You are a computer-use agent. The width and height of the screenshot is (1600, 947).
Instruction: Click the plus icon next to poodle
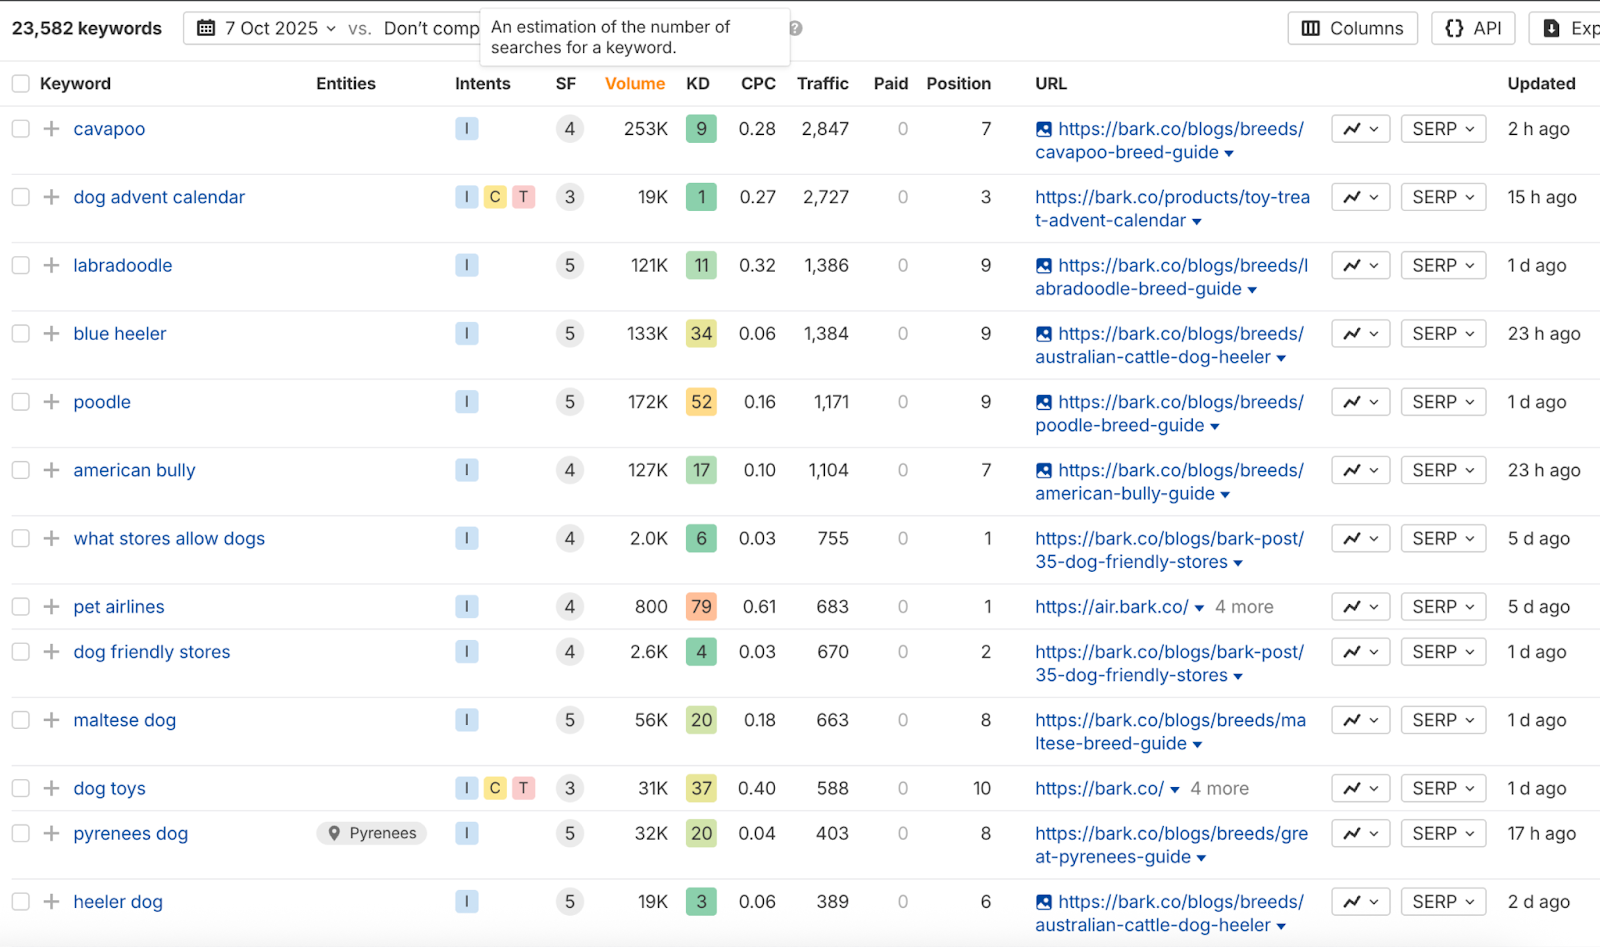click(51, 402)
